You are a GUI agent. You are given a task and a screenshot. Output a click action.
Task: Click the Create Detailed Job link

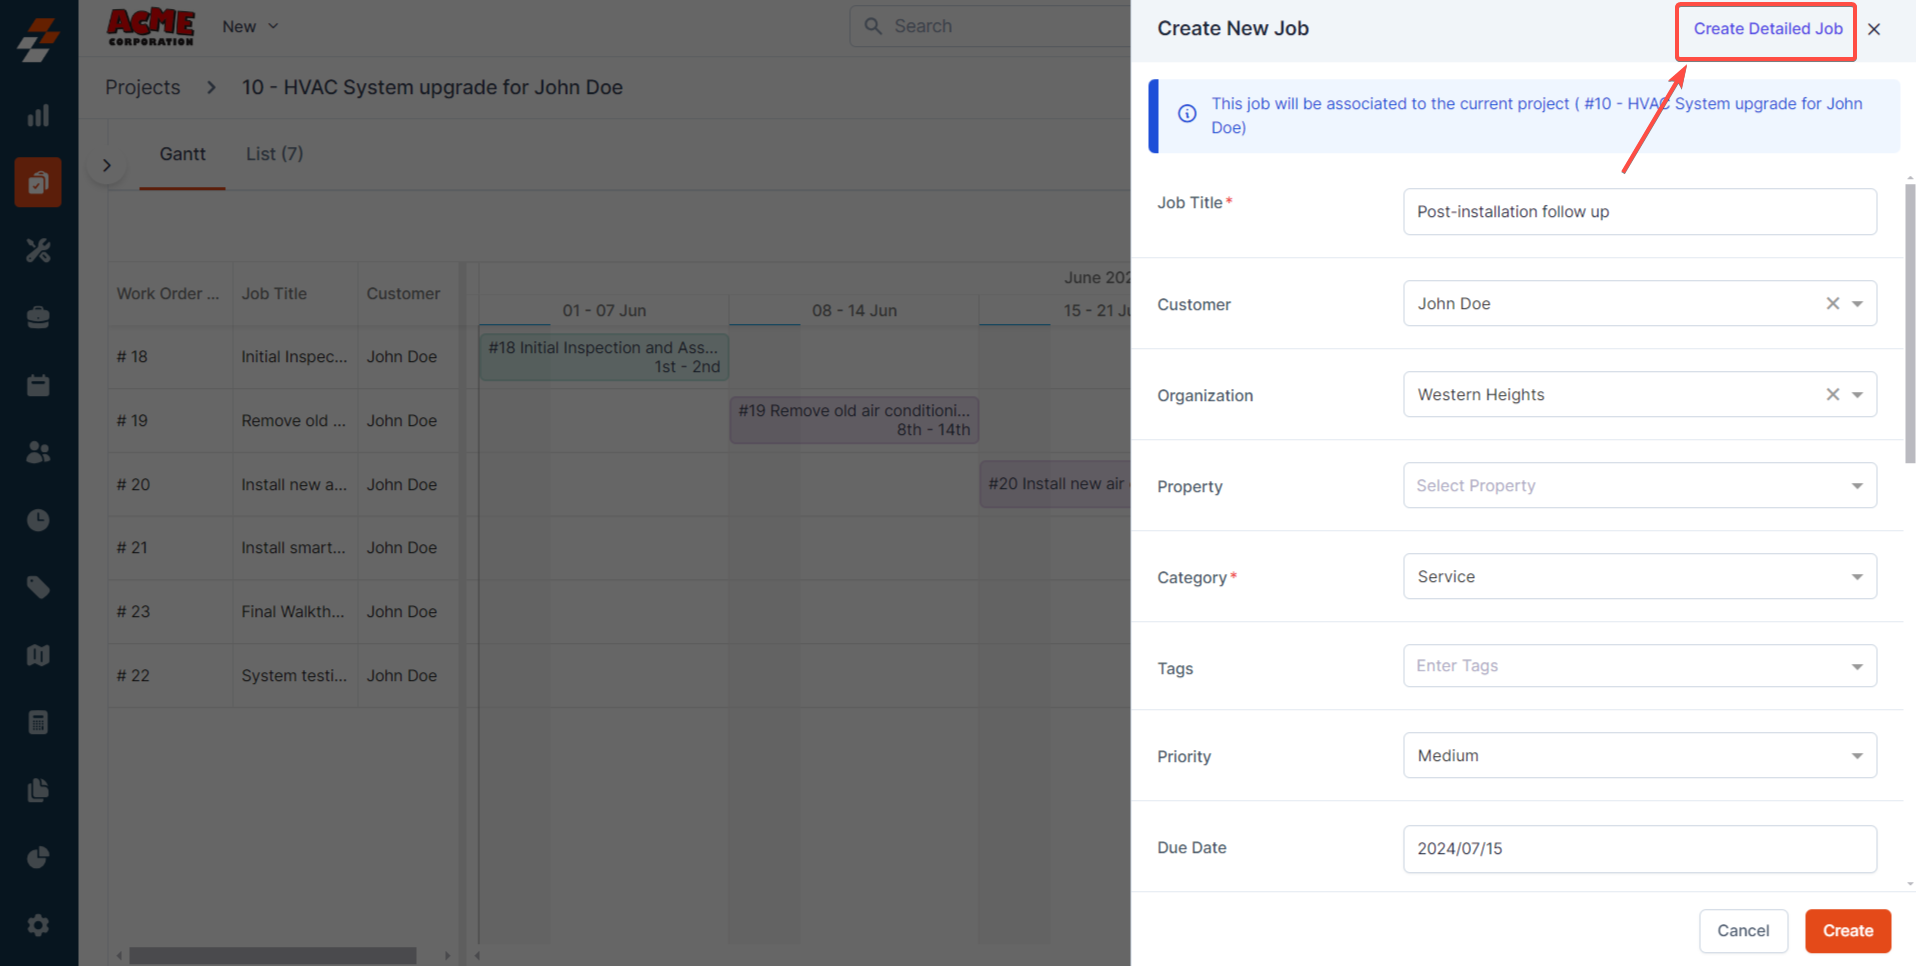[1767, 29]
